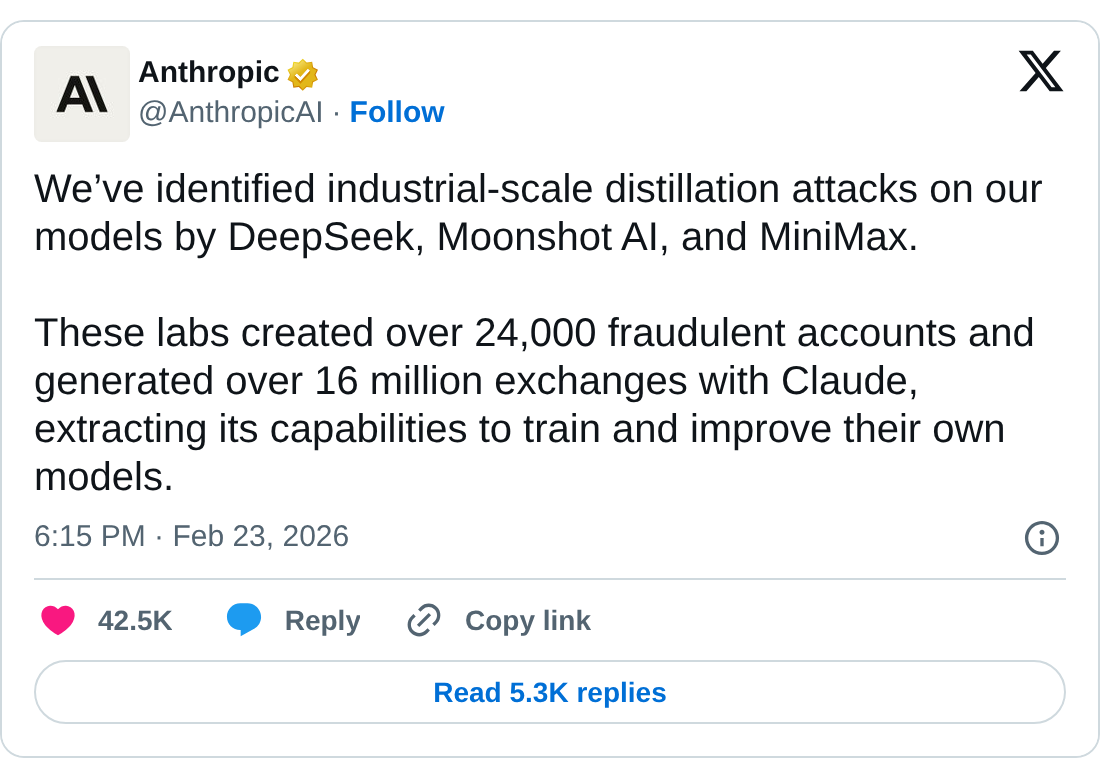Click the 42.5K likes count
The height and width of the screenshot is (778, 1100).
click(135, 621)
